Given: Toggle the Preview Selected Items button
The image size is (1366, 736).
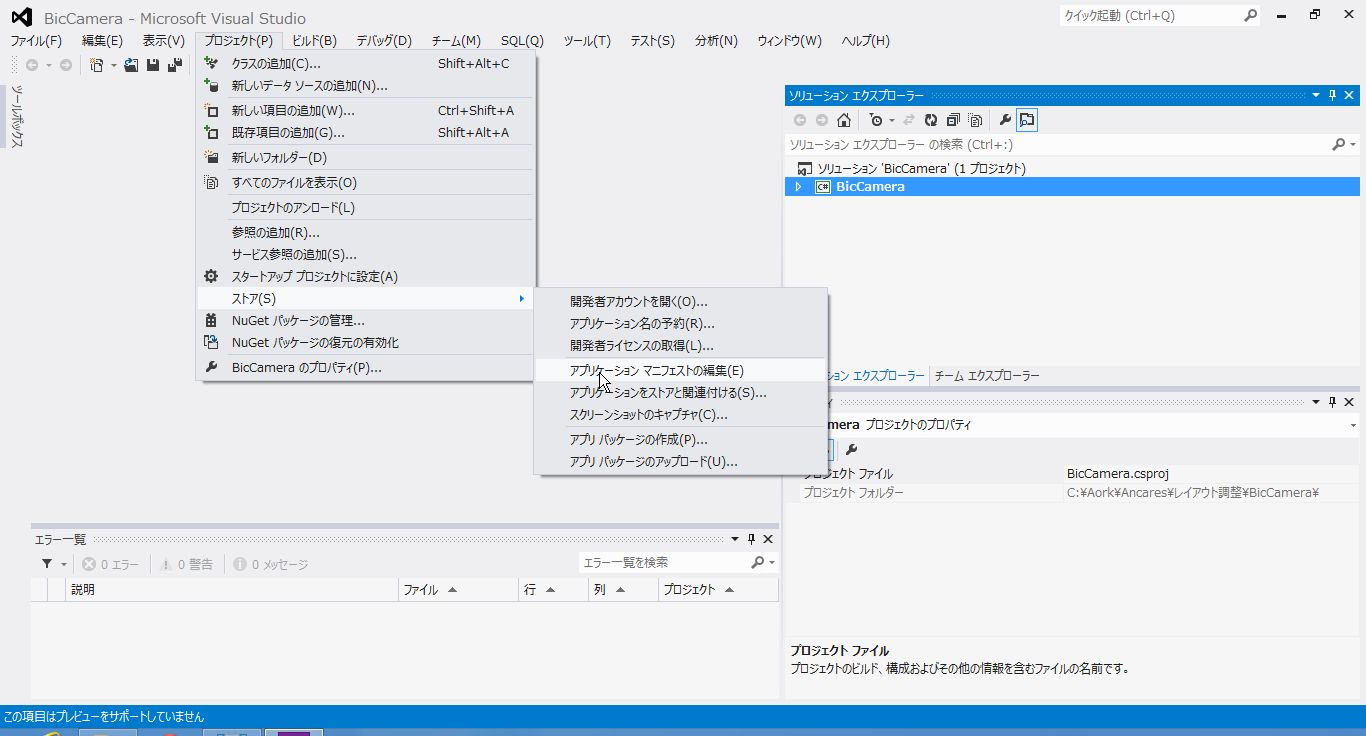Looking at the screenshot, I should click(x=1027, y=120).
